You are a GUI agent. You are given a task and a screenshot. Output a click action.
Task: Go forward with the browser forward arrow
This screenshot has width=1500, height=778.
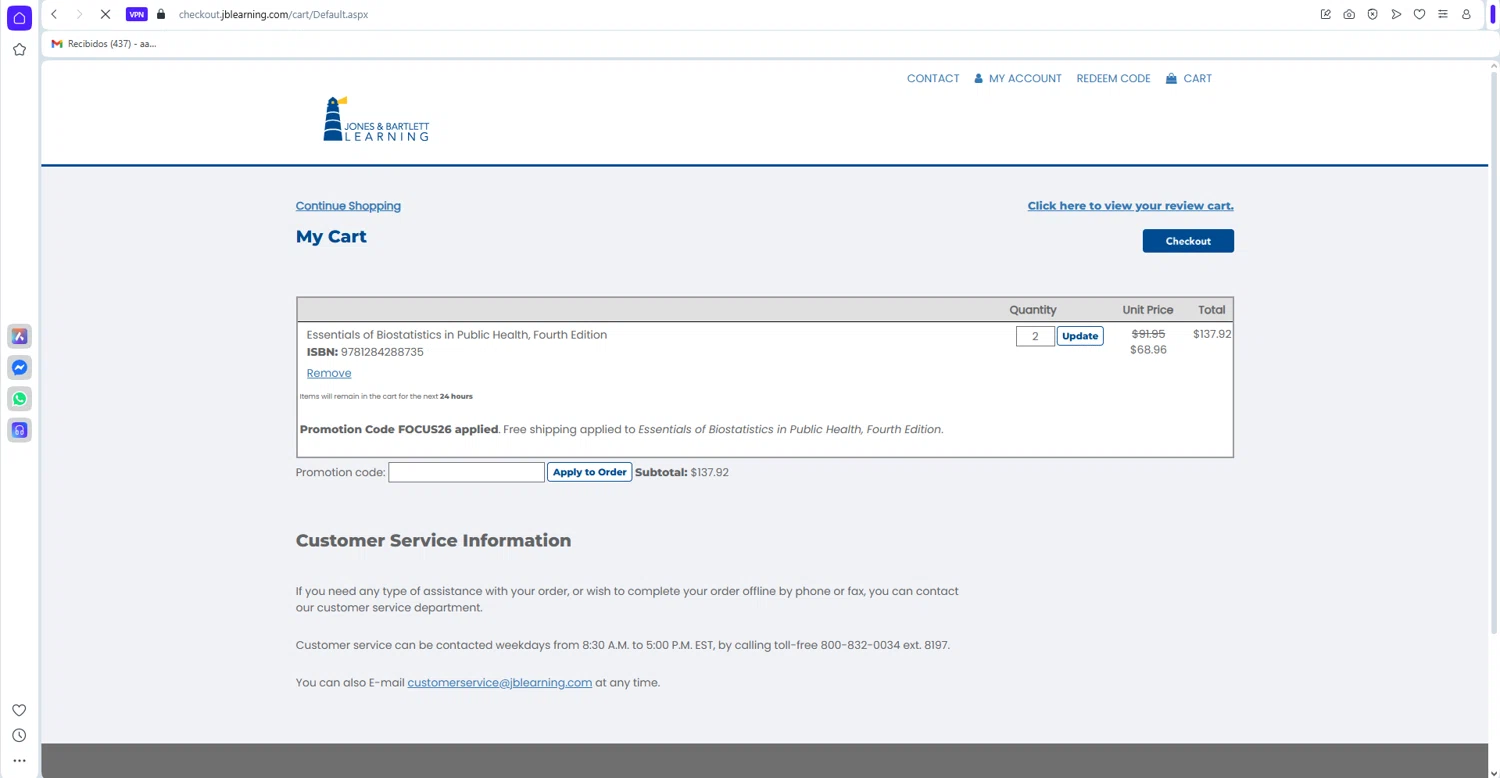point(79,14)
